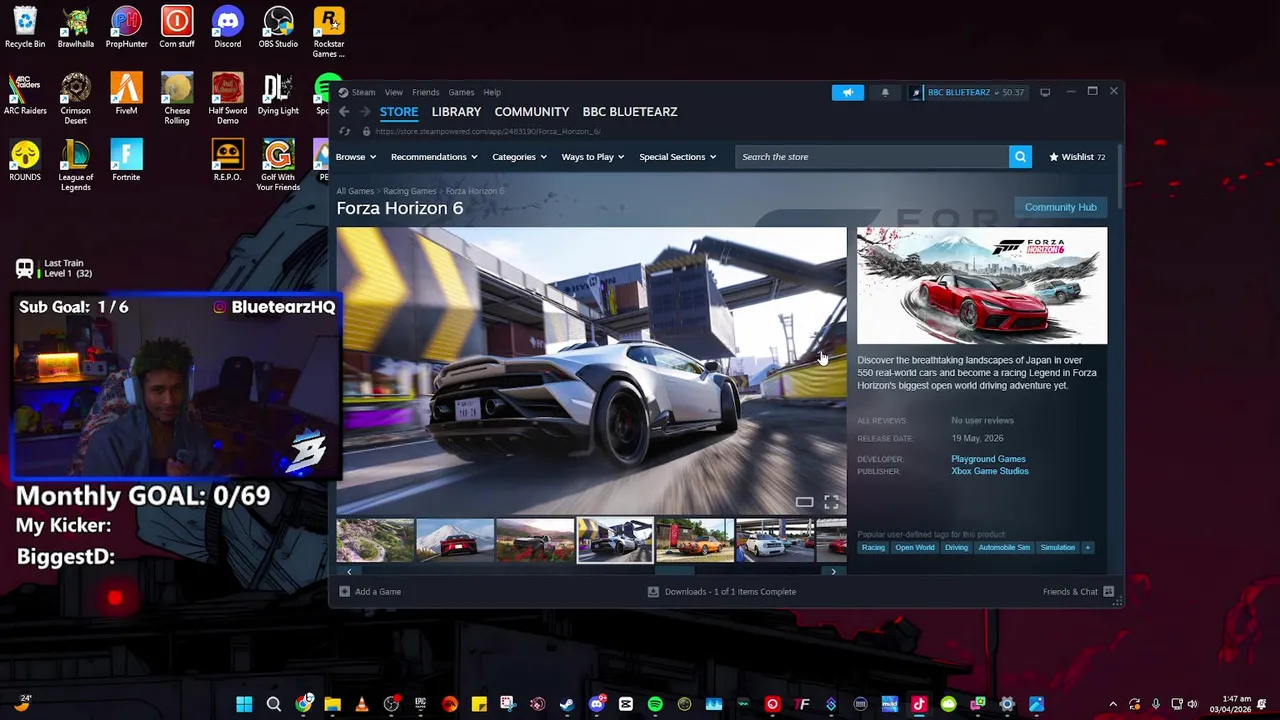Open the Friends menu

[426, 92]
